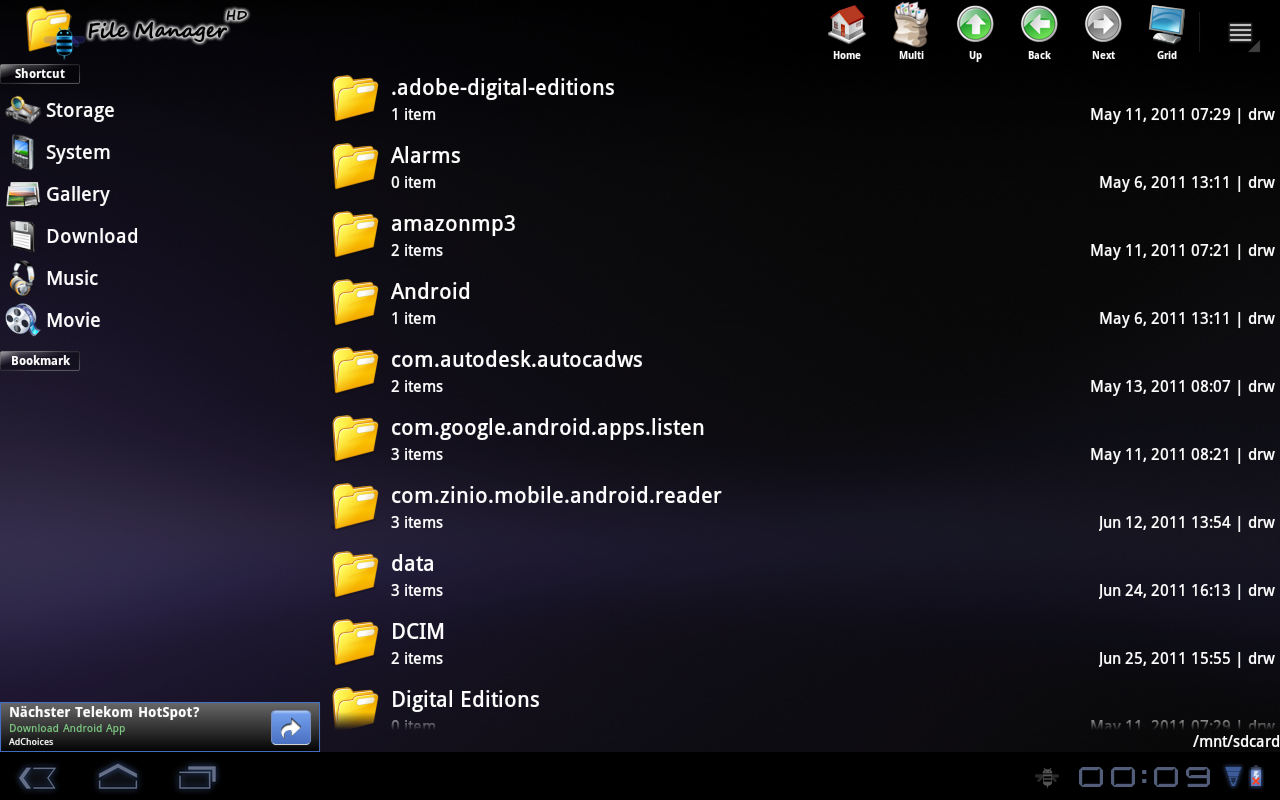Viewport: 1280px width, 800px height.
Task: Open com.autodesk.autocadws folder icon
Action: (355, 370)
